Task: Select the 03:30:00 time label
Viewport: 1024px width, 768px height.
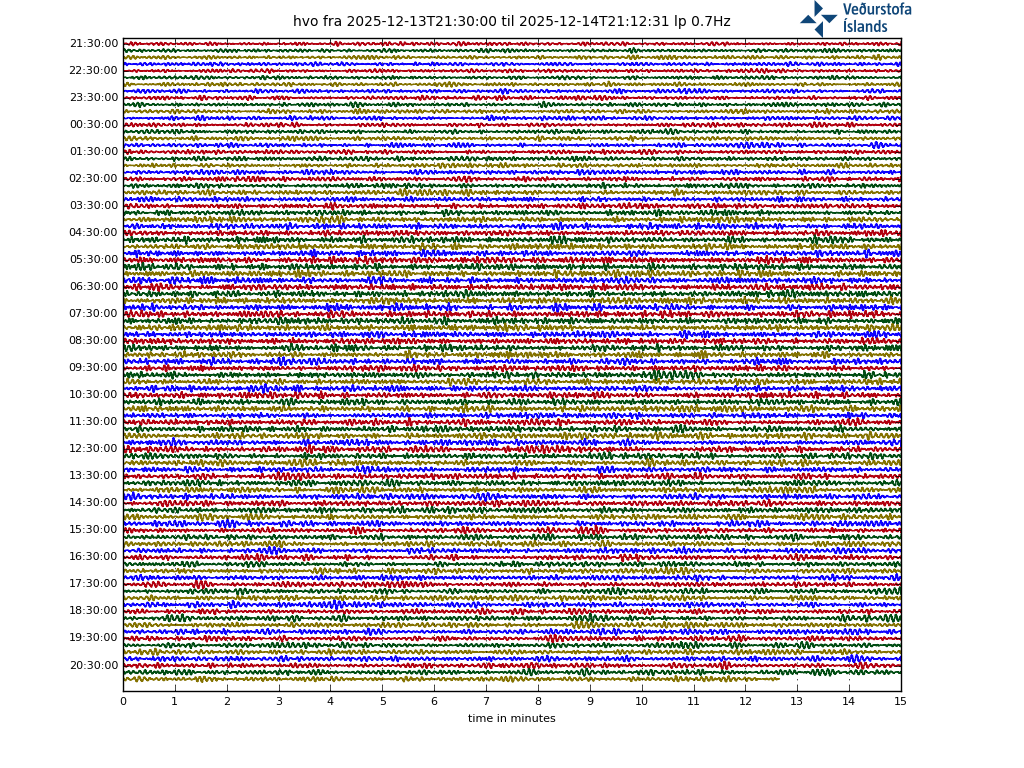Action: pos(94,206)
